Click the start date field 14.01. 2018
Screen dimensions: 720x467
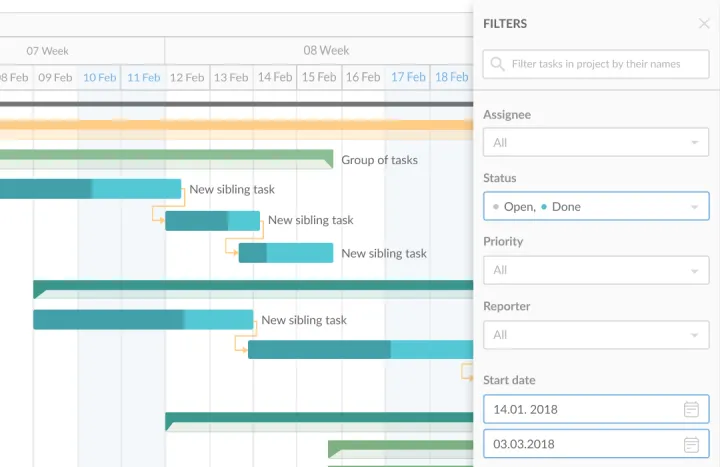tap(580, 409)
